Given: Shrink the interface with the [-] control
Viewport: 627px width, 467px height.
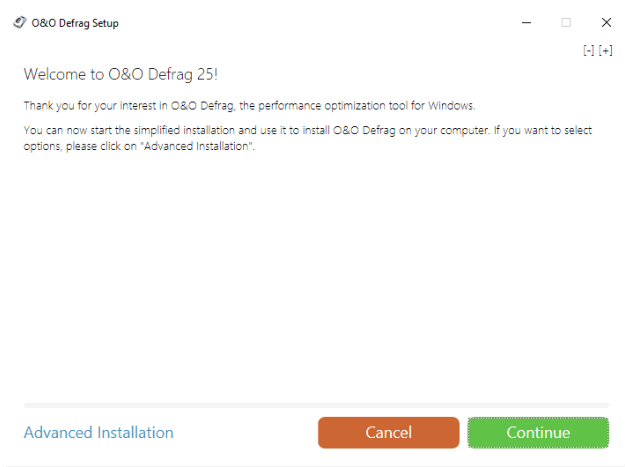Looking at the screenshot, I should pos(588,51).
